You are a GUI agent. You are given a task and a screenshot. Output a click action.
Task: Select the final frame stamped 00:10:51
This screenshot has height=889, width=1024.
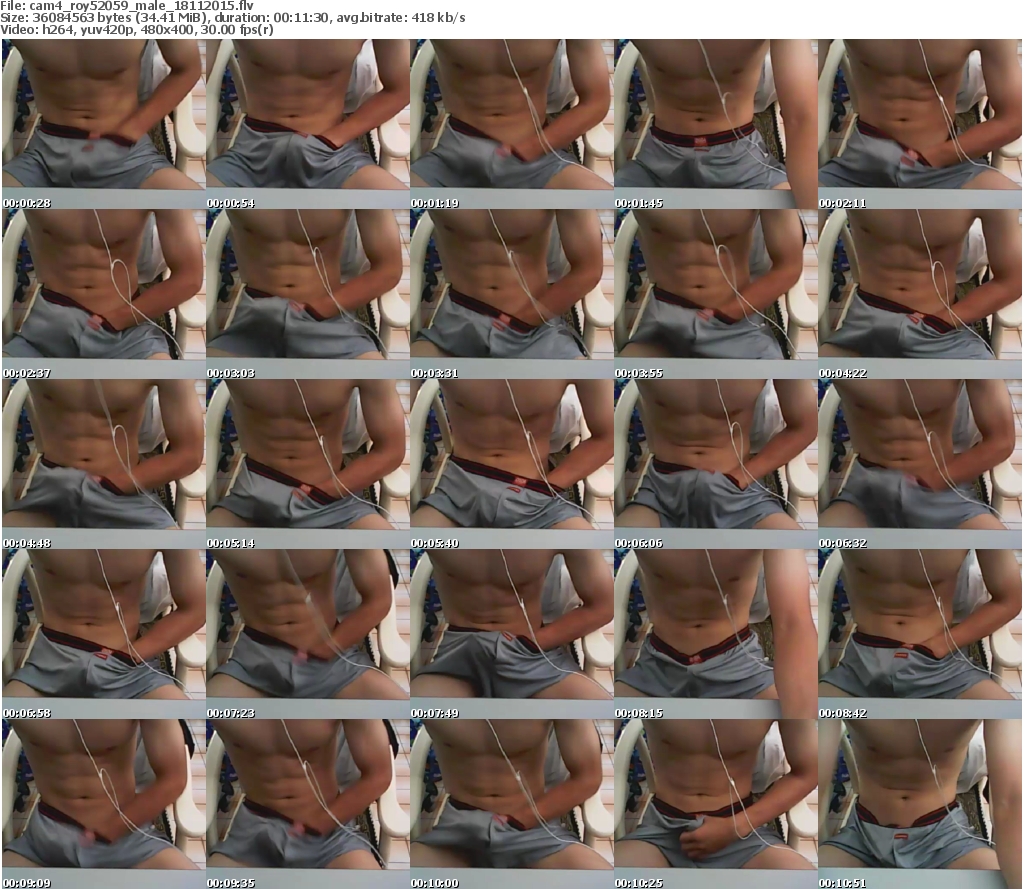point(920,804)
